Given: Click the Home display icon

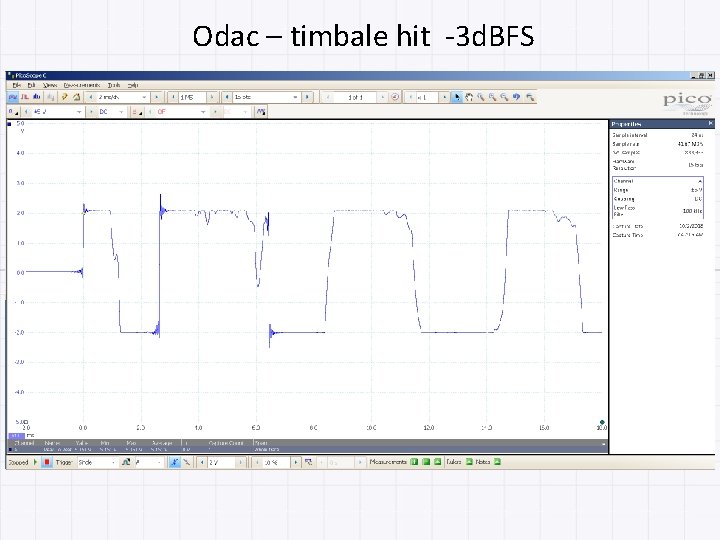Looking at the screenshot, I should 77,97.
